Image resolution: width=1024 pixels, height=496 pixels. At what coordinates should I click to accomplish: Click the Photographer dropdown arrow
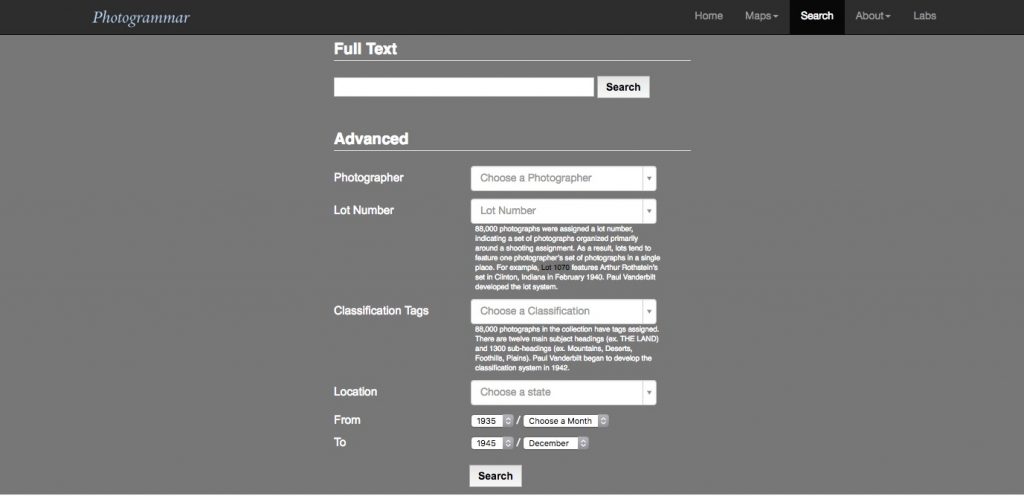tap(649, 178)
